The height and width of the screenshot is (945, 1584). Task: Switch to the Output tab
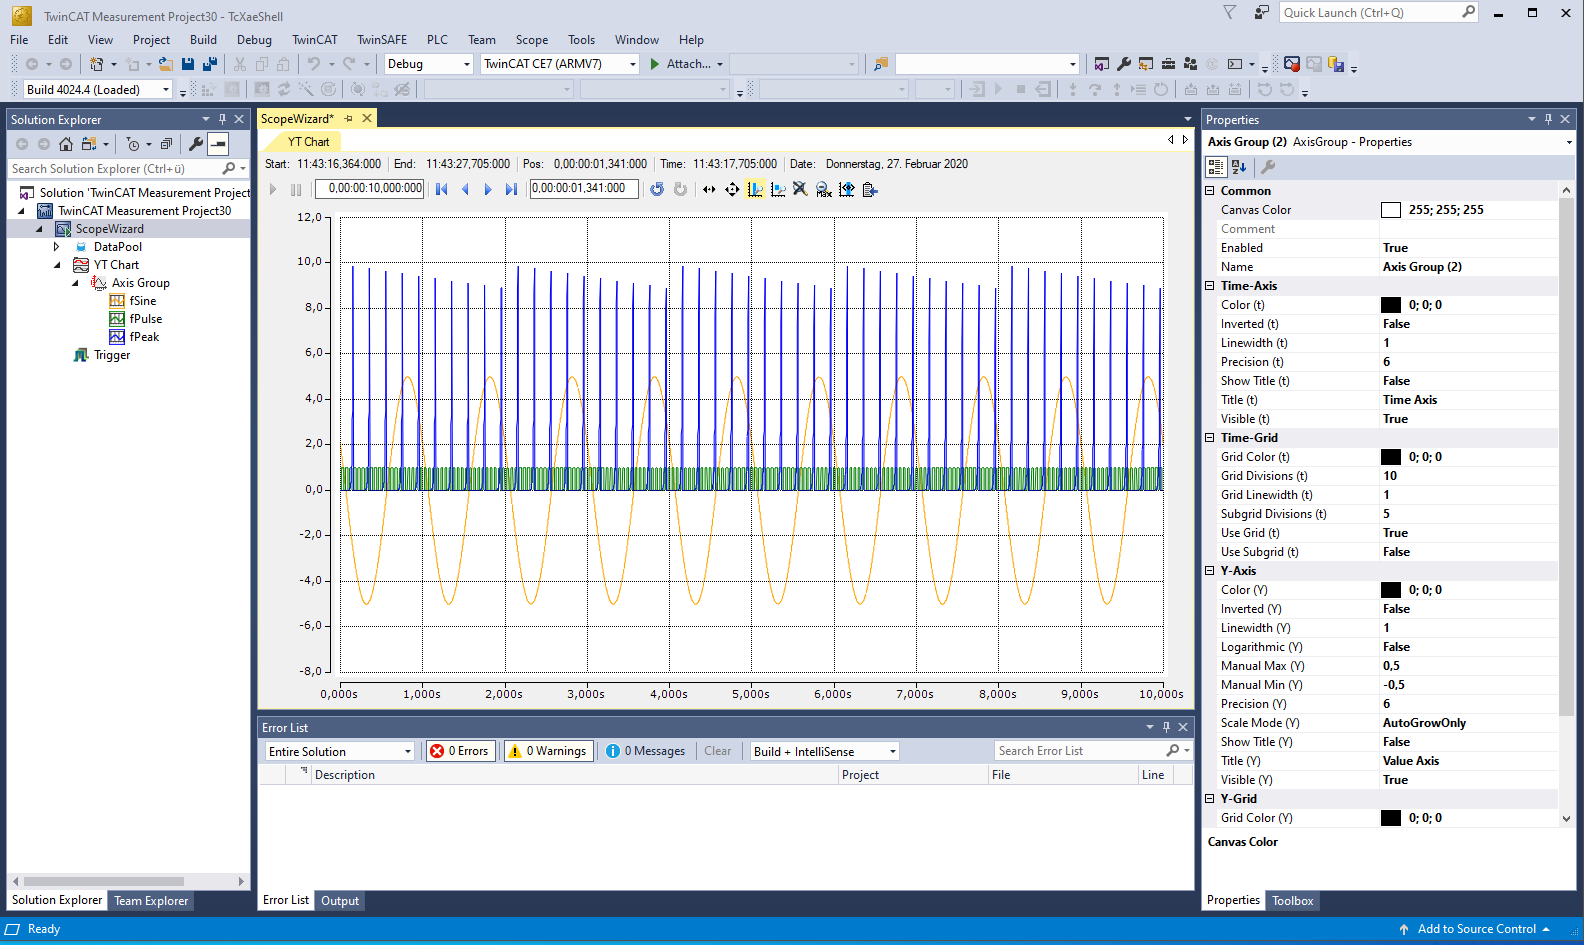340,901
